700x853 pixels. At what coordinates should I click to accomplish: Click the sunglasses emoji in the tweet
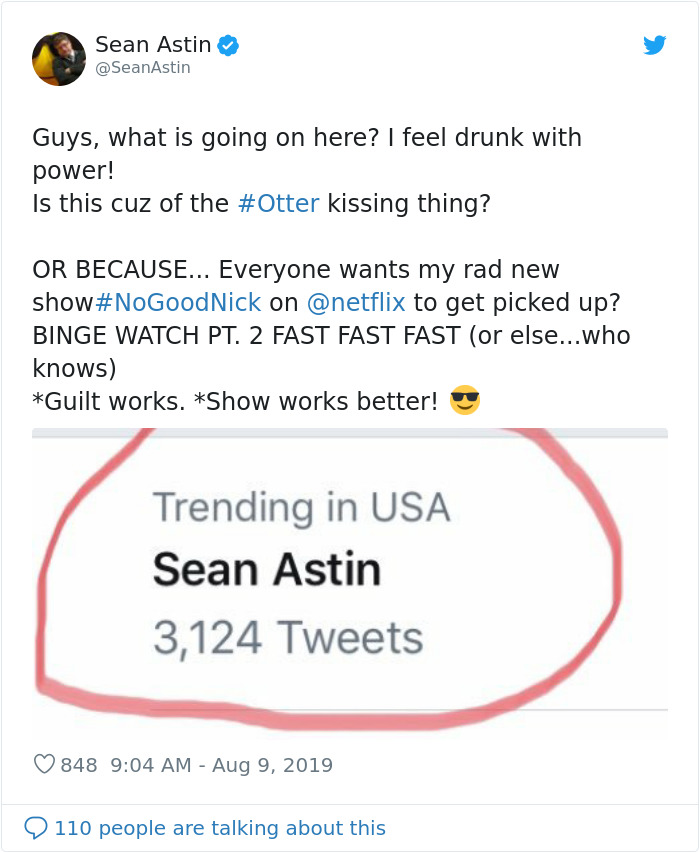point(466,400)
